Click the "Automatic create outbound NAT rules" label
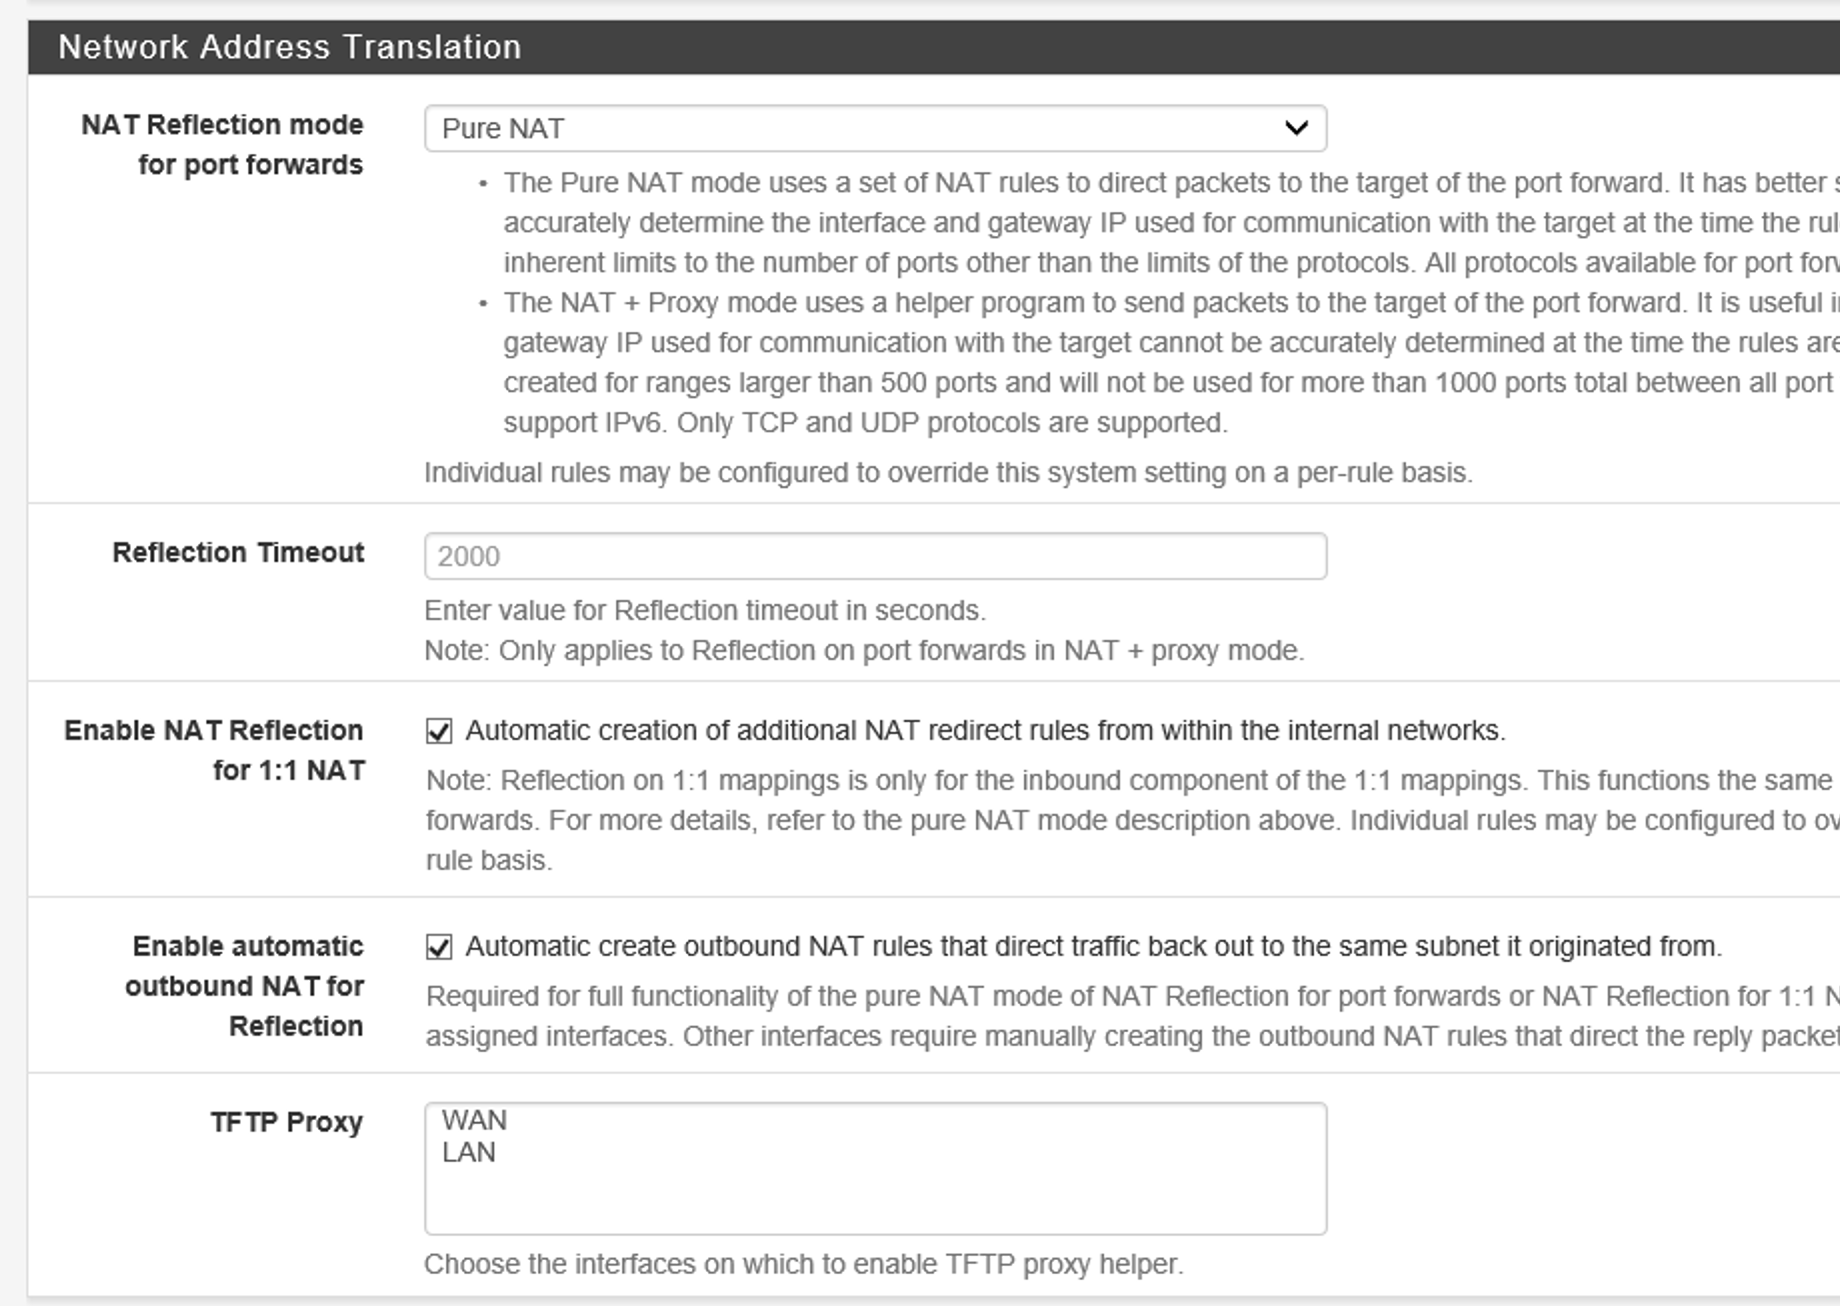 [x=1093, y=947]
